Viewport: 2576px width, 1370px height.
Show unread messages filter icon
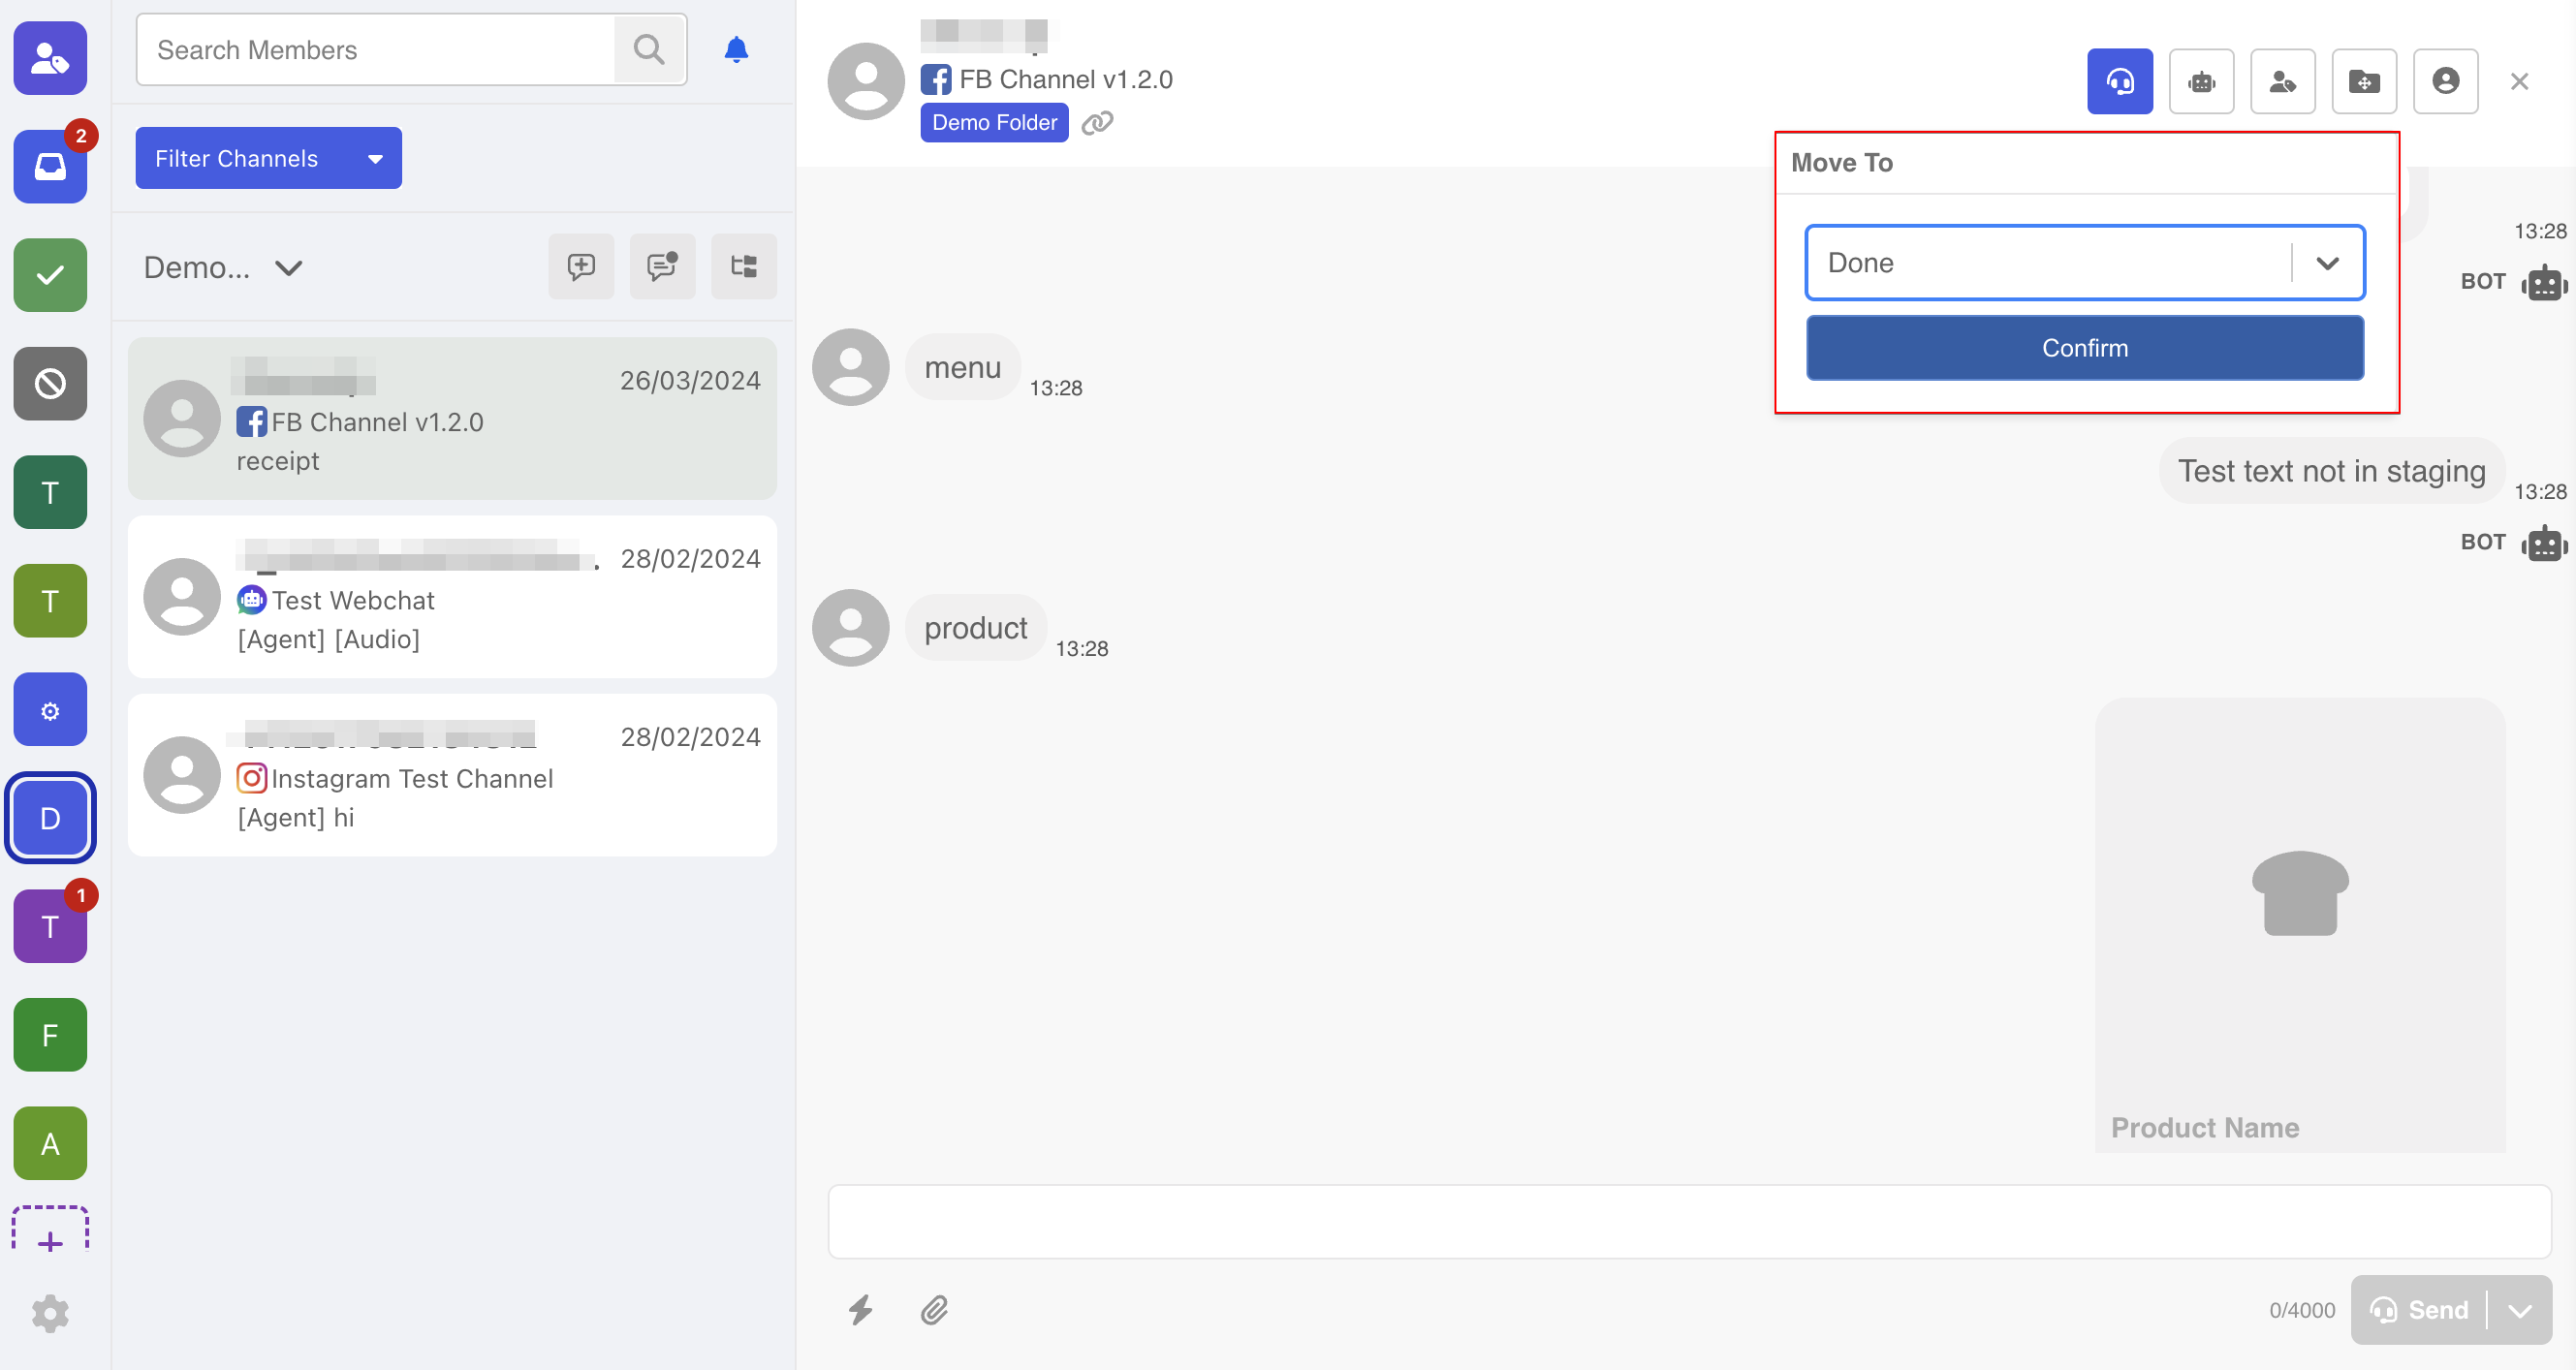662,266
